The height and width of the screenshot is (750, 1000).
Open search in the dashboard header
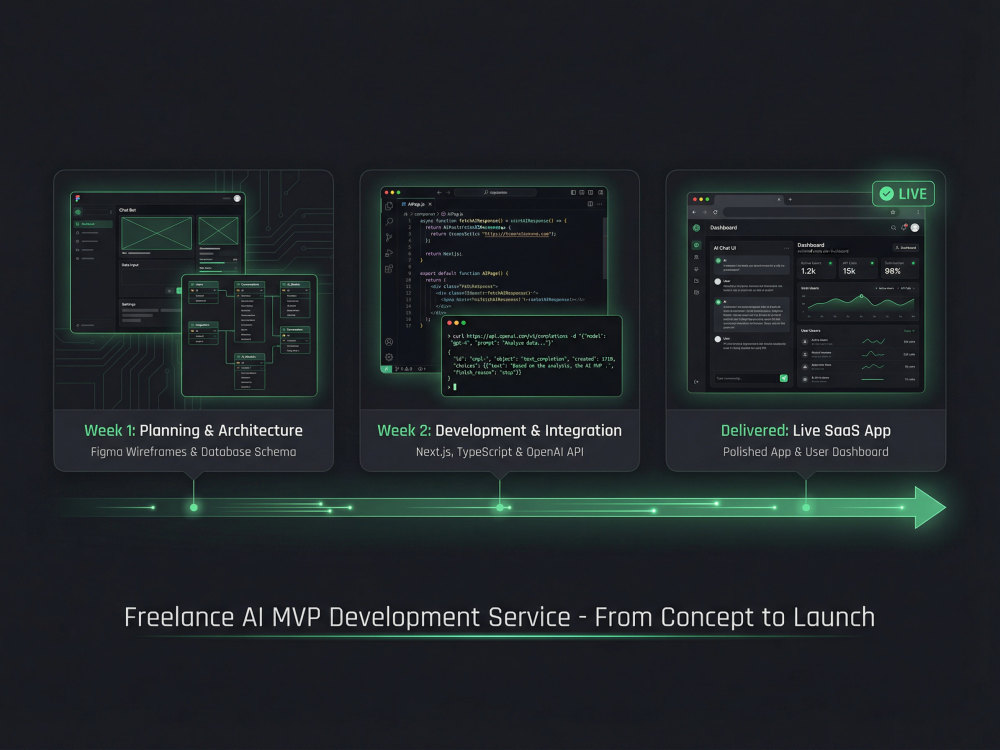893,228
